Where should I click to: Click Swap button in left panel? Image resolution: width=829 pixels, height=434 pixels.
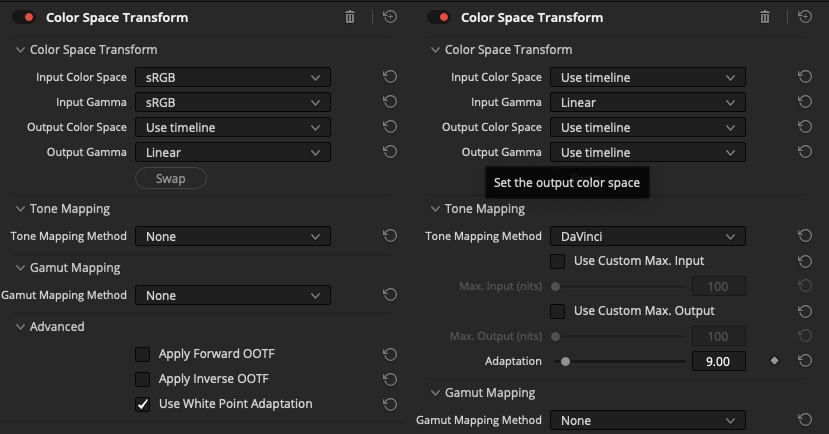tap(171, 178)
